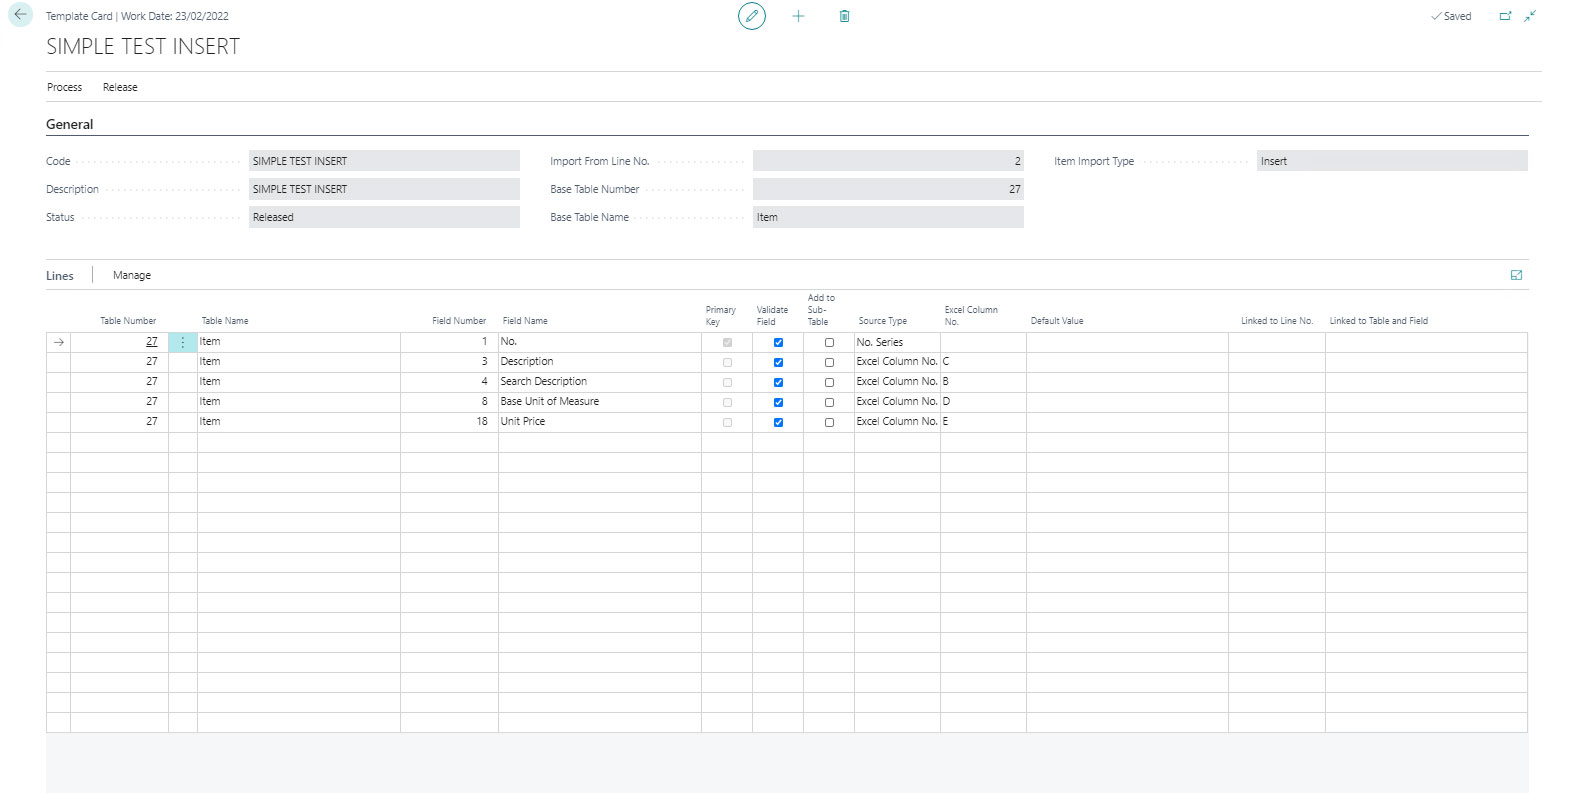Open page in new window icon

pyautogui.click(x=1505, y=16)
